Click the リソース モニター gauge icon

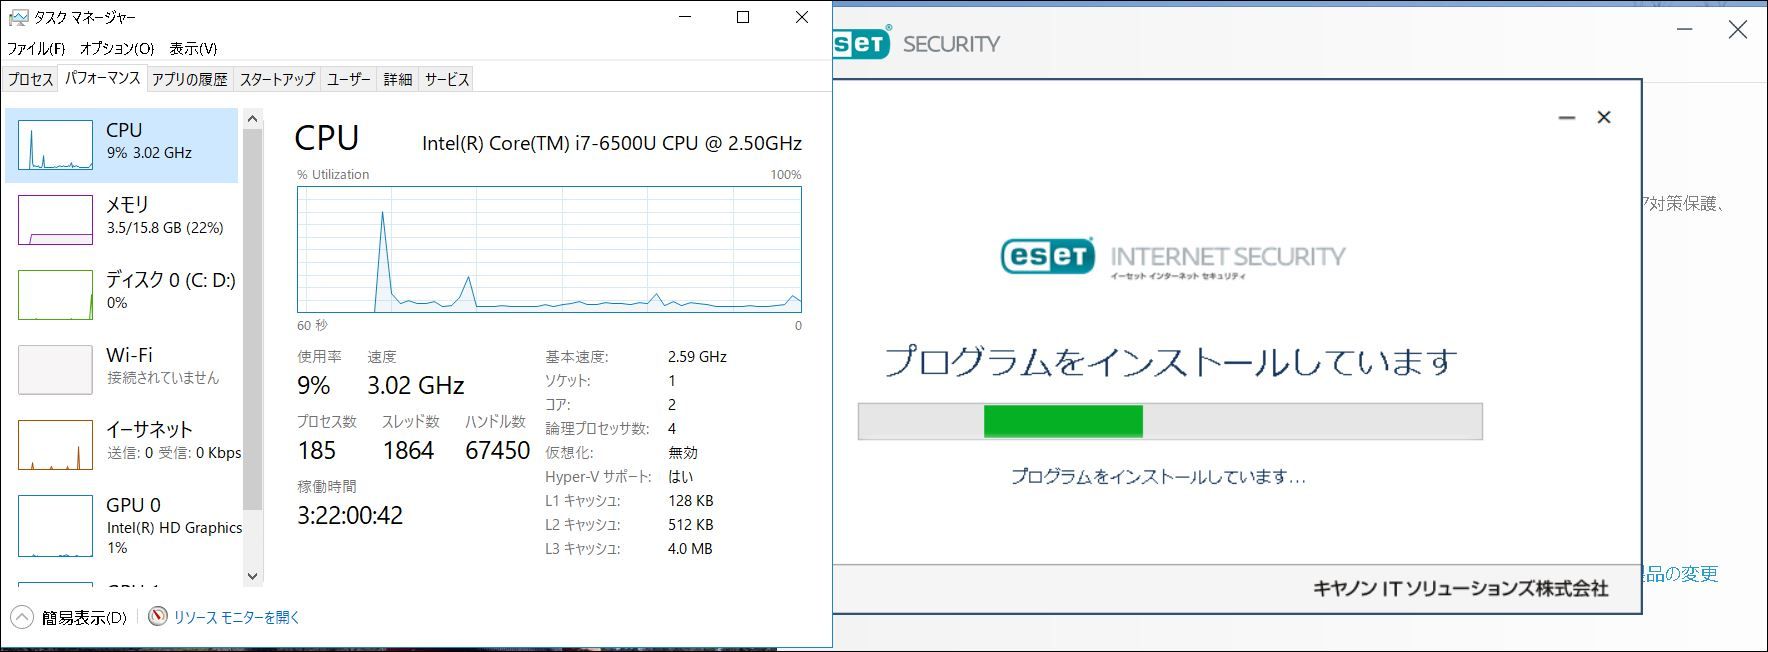point(158,617)
